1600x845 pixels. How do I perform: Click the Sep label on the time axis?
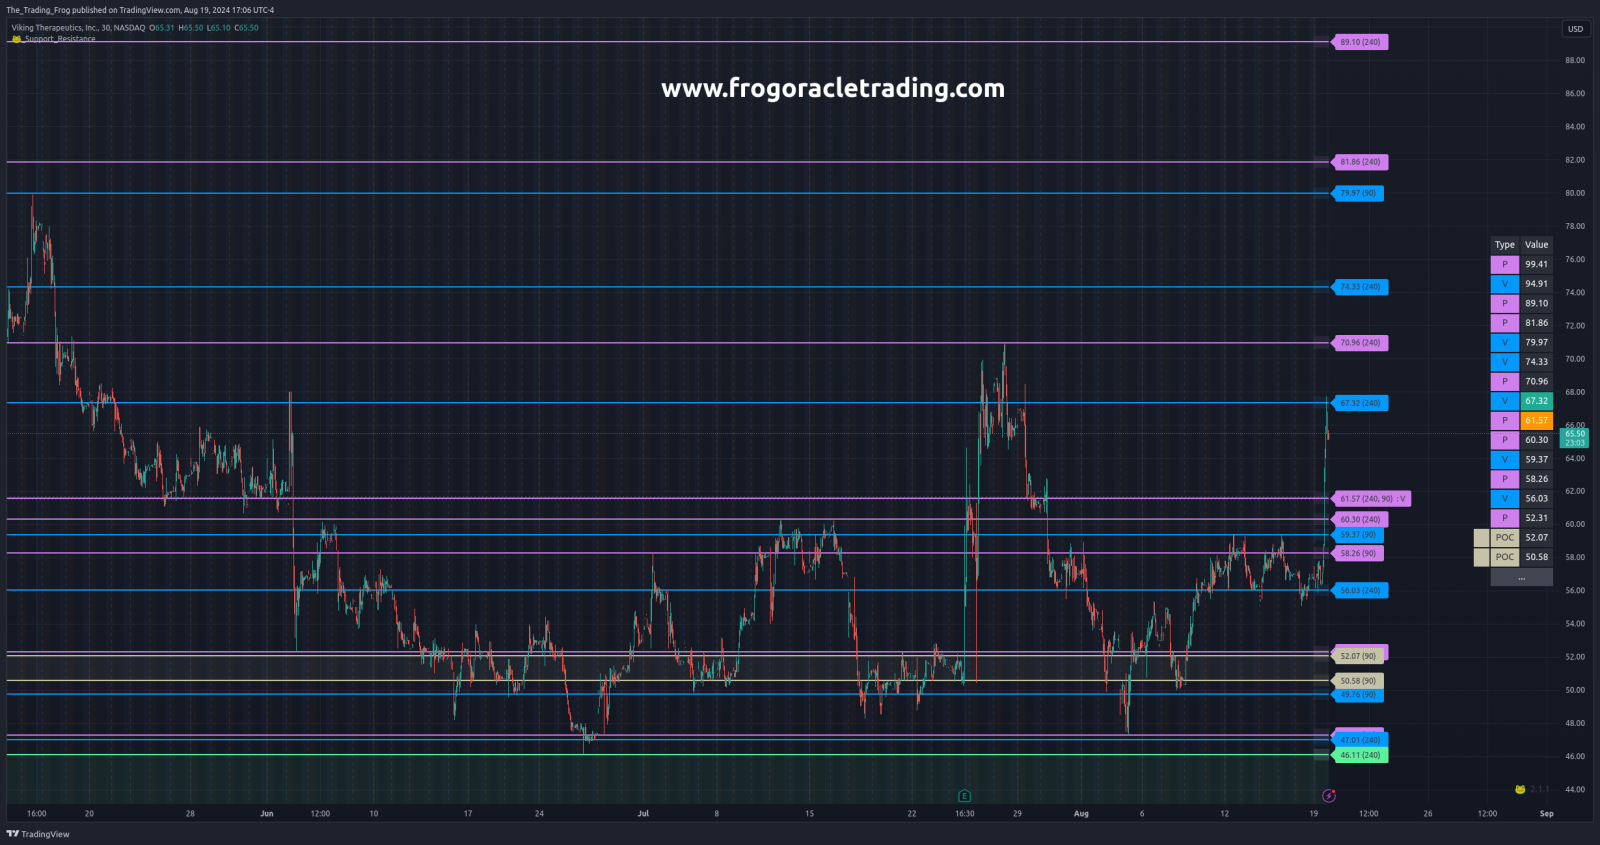coord(1547,814)
